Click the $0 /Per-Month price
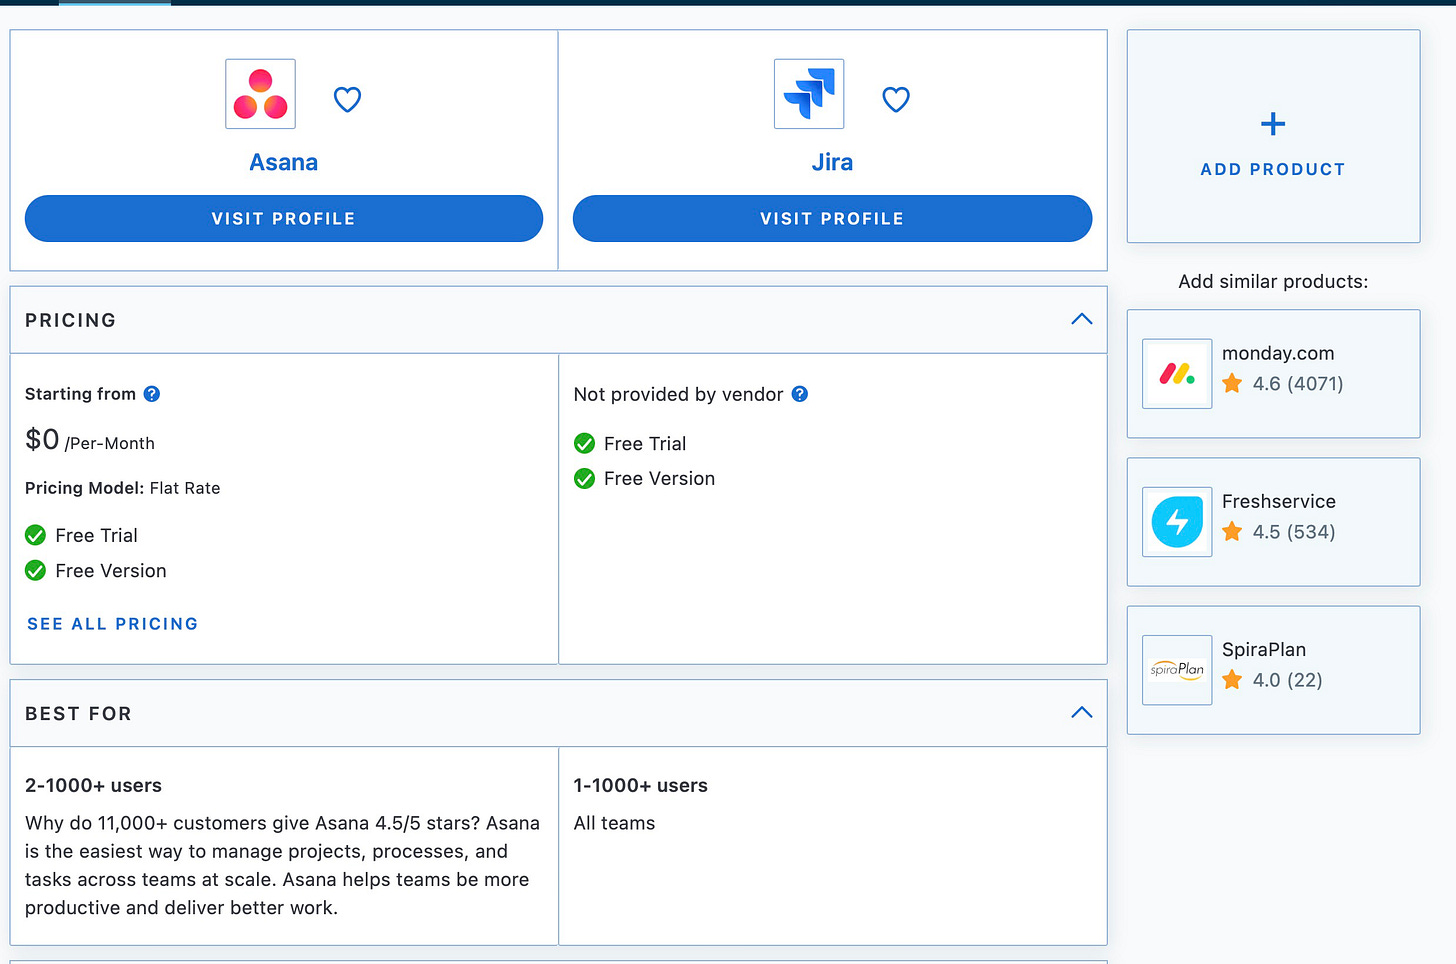This screenshot has height=964, width=1456. pyautogui.click(x=90, y=440)
